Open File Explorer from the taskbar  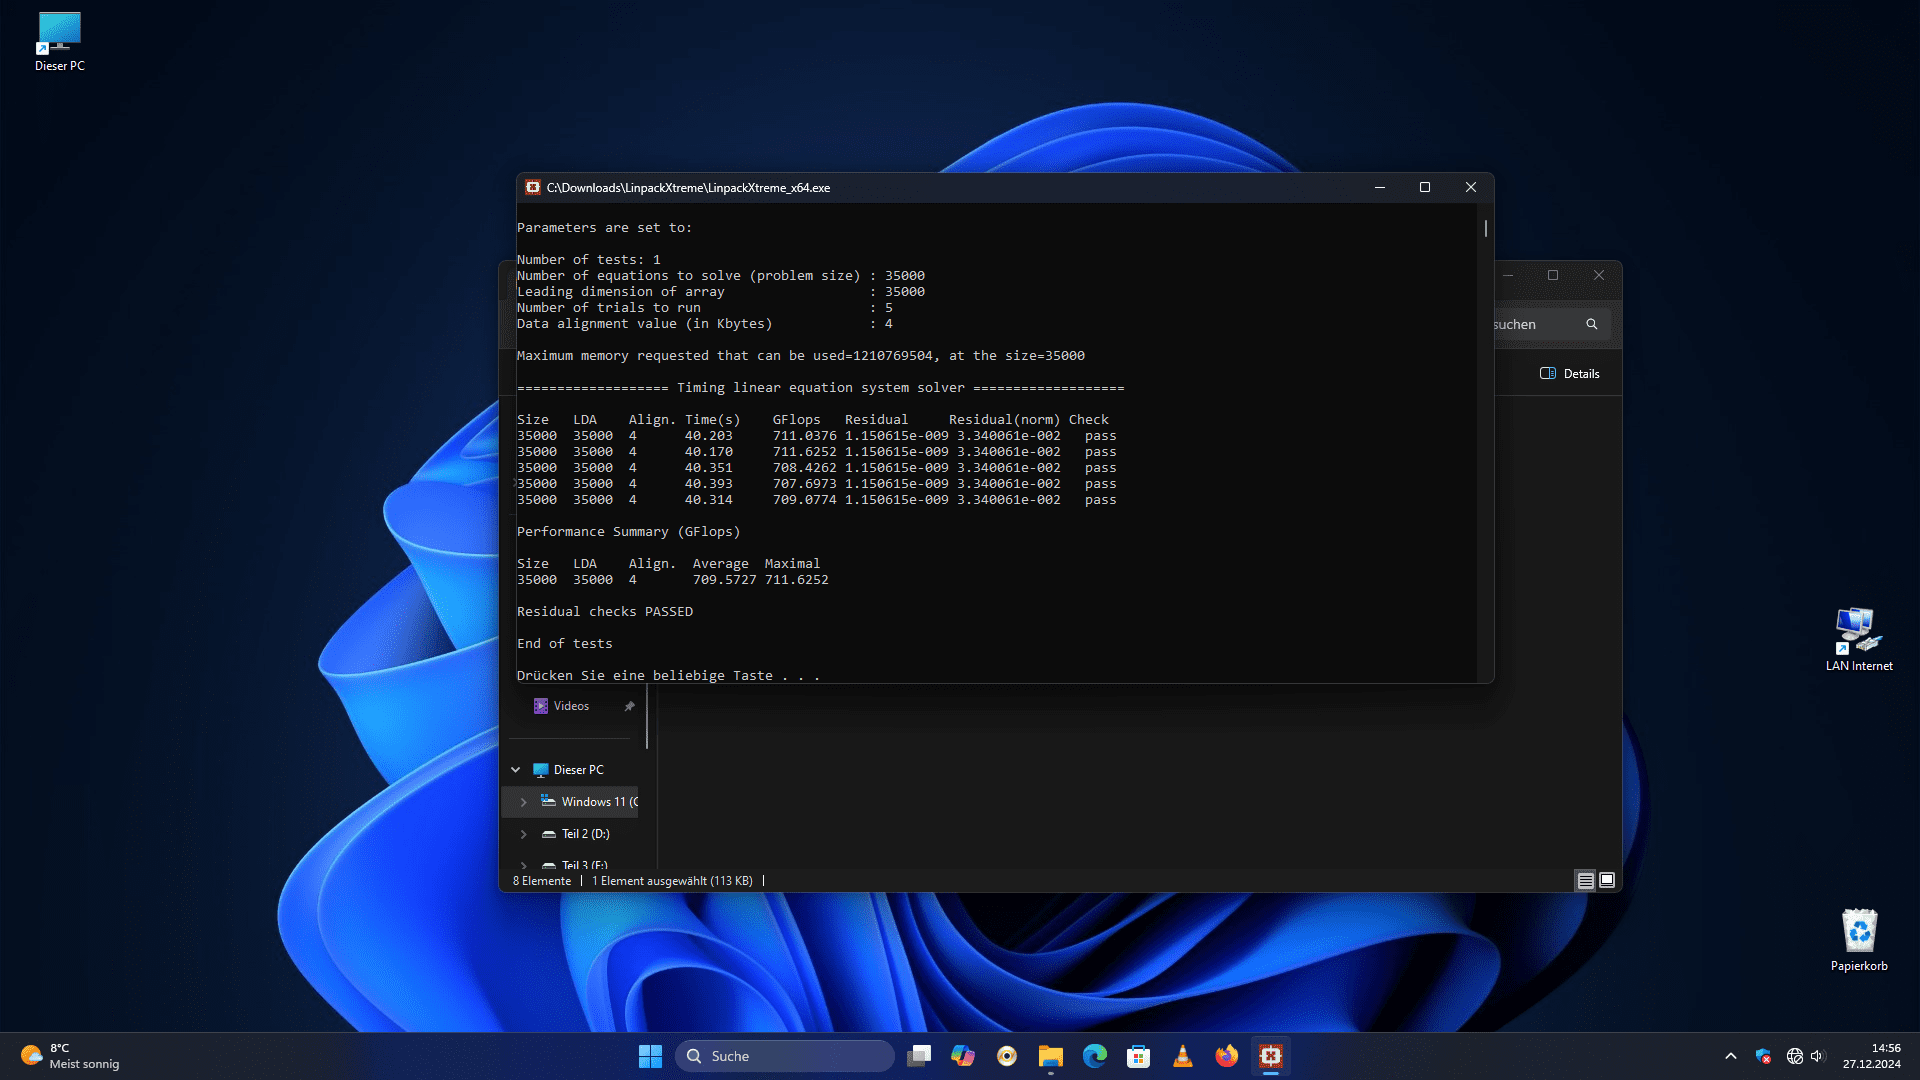1050,1056
